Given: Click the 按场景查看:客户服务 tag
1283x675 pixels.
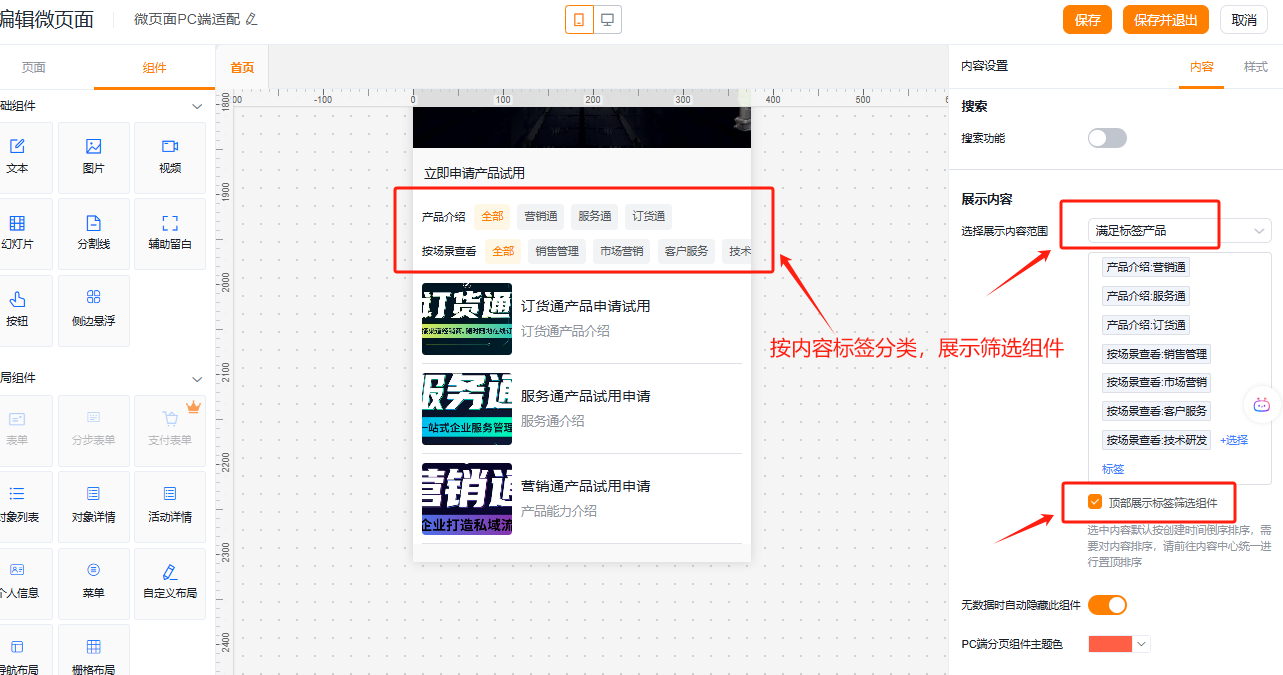Looking at the screenshot, I should coord(1157,411).
